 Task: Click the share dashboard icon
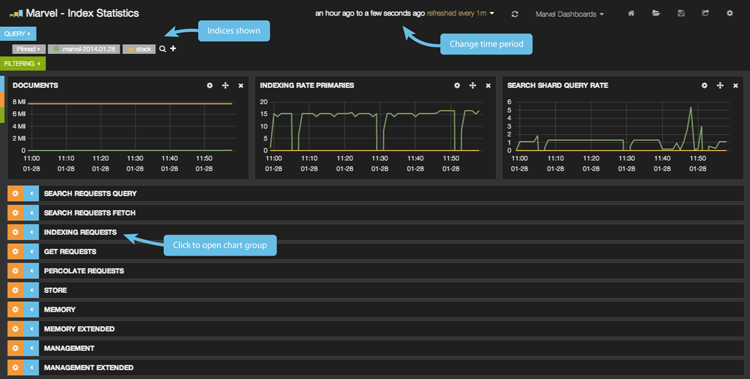(706, 13)
